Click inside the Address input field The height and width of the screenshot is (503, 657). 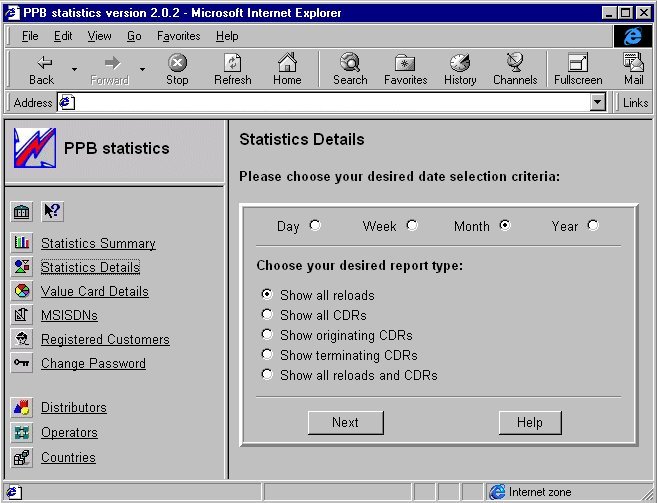tap(331, 102)
